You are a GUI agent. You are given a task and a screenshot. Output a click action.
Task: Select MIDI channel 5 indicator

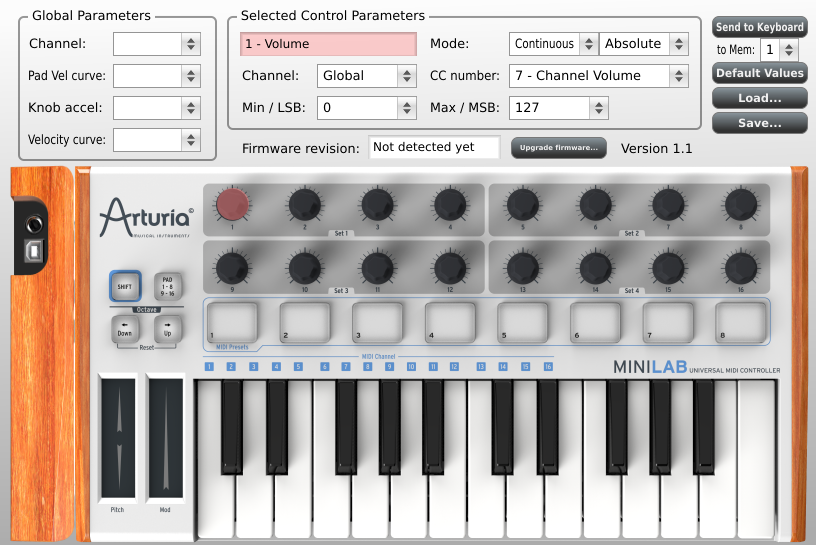[x=298, y=366]
